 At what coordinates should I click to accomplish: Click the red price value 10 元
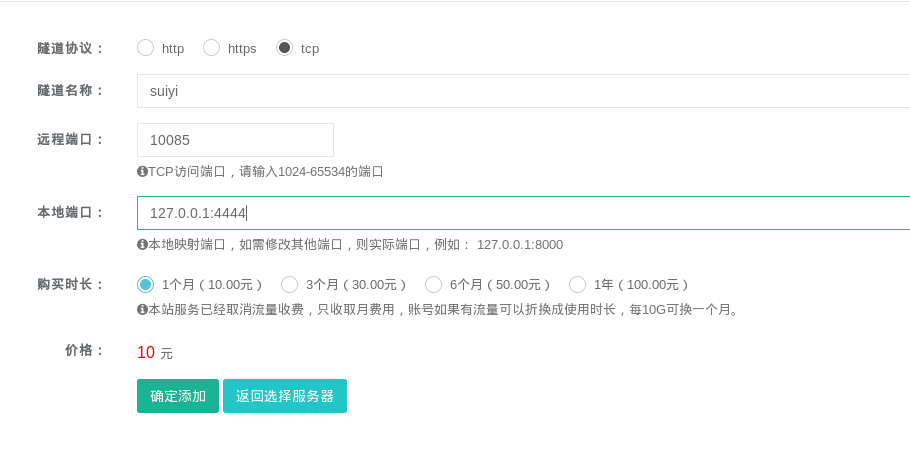pos(154,353)
